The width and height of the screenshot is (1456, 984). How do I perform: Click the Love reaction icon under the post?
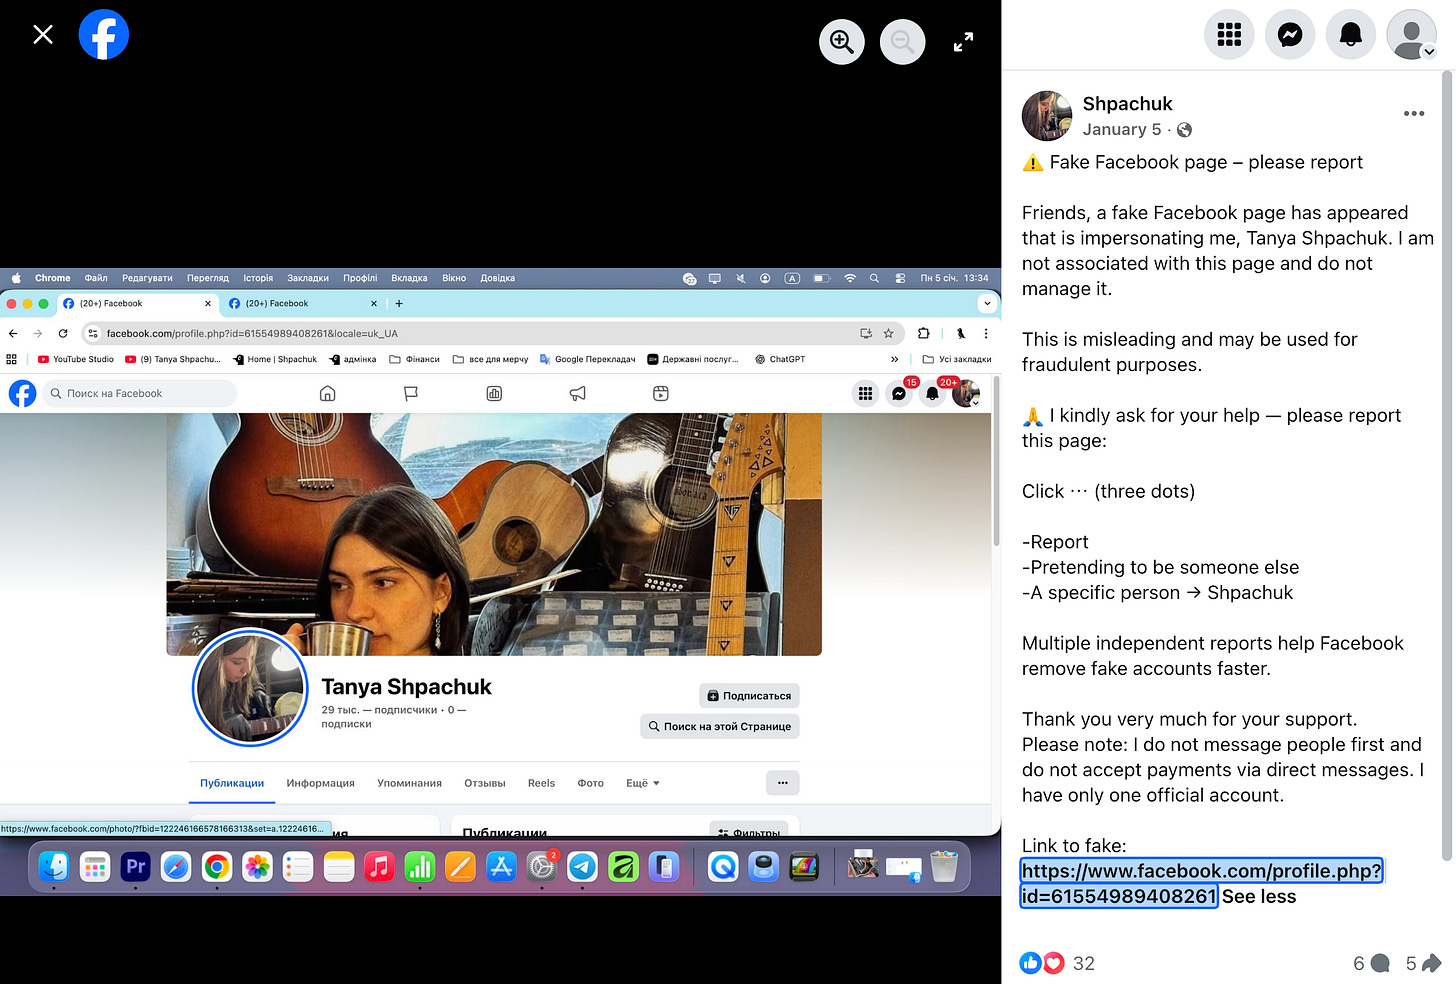1054,963
